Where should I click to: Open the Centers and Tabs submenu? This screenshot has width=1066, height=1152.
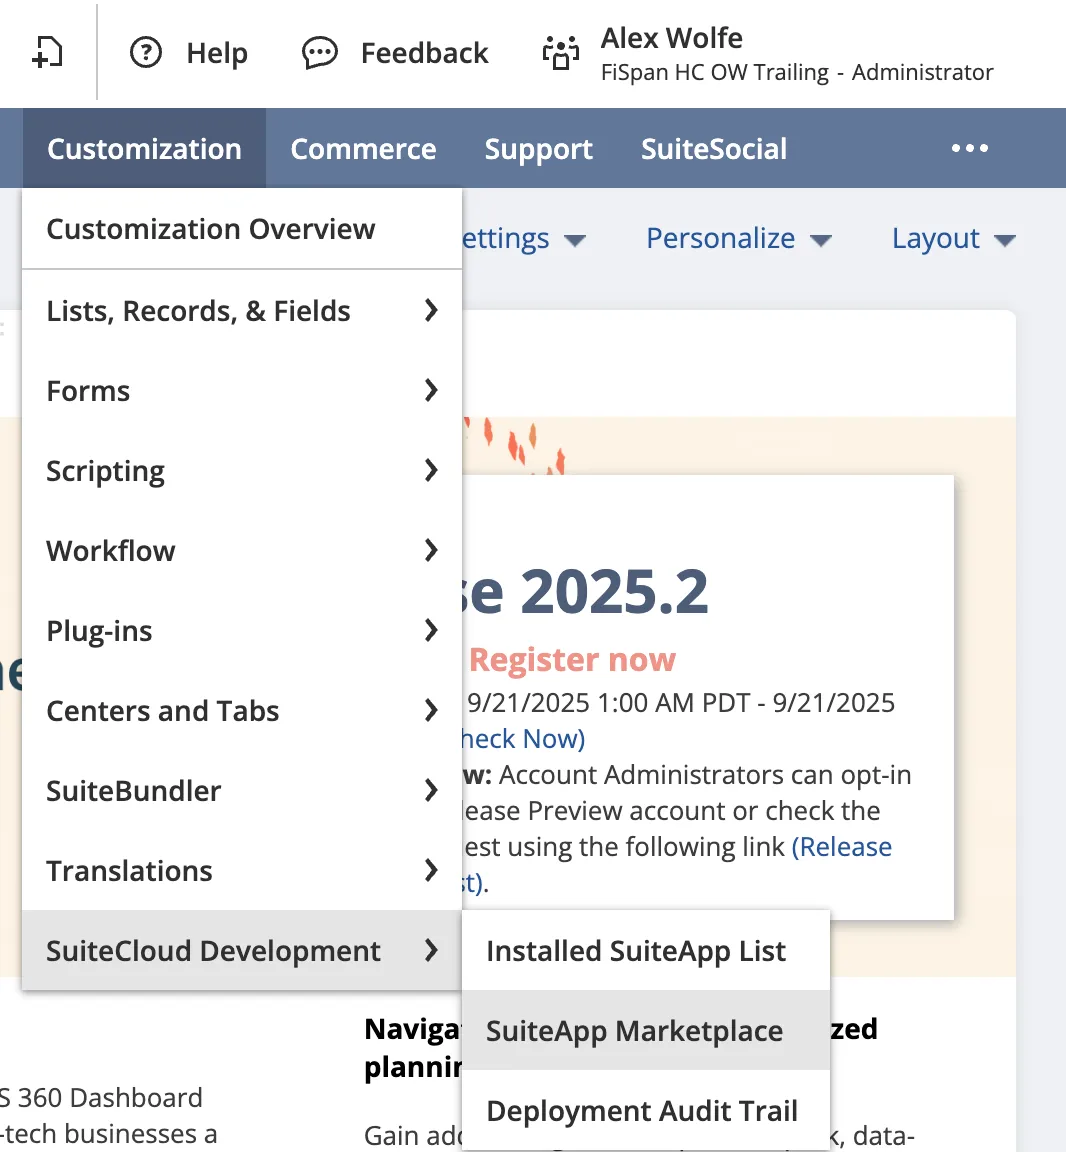pos(242,711)
